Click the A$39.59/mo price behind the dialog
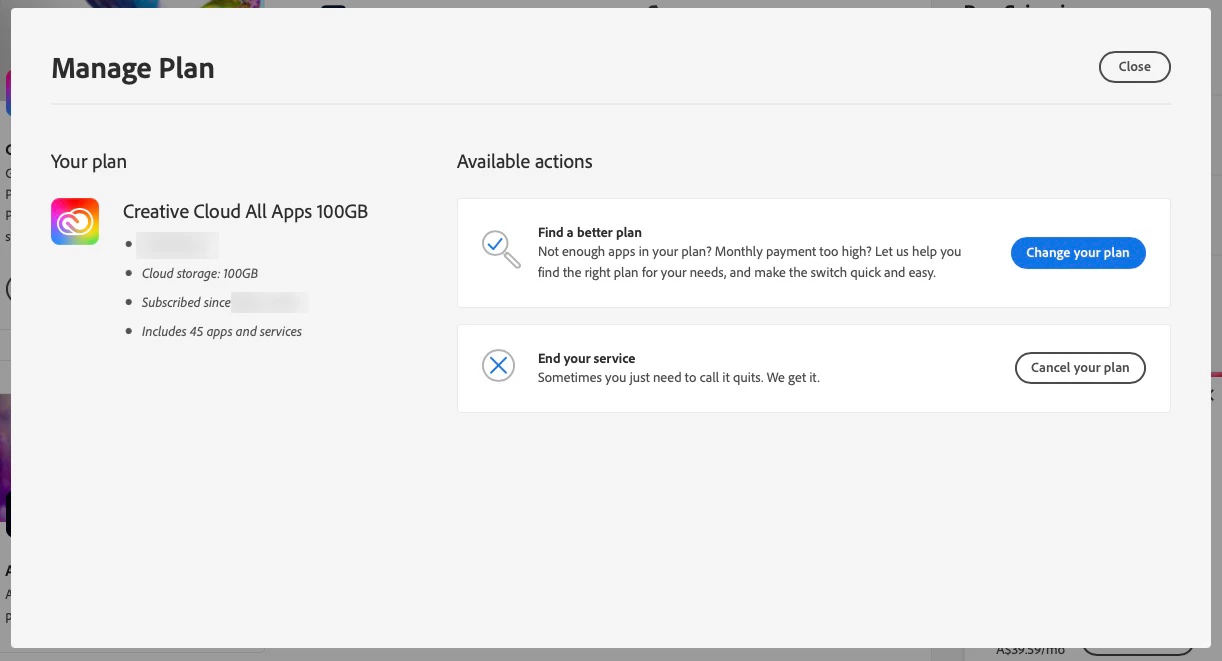This screenshot has width=1222, height=661. click(1030, 650)
